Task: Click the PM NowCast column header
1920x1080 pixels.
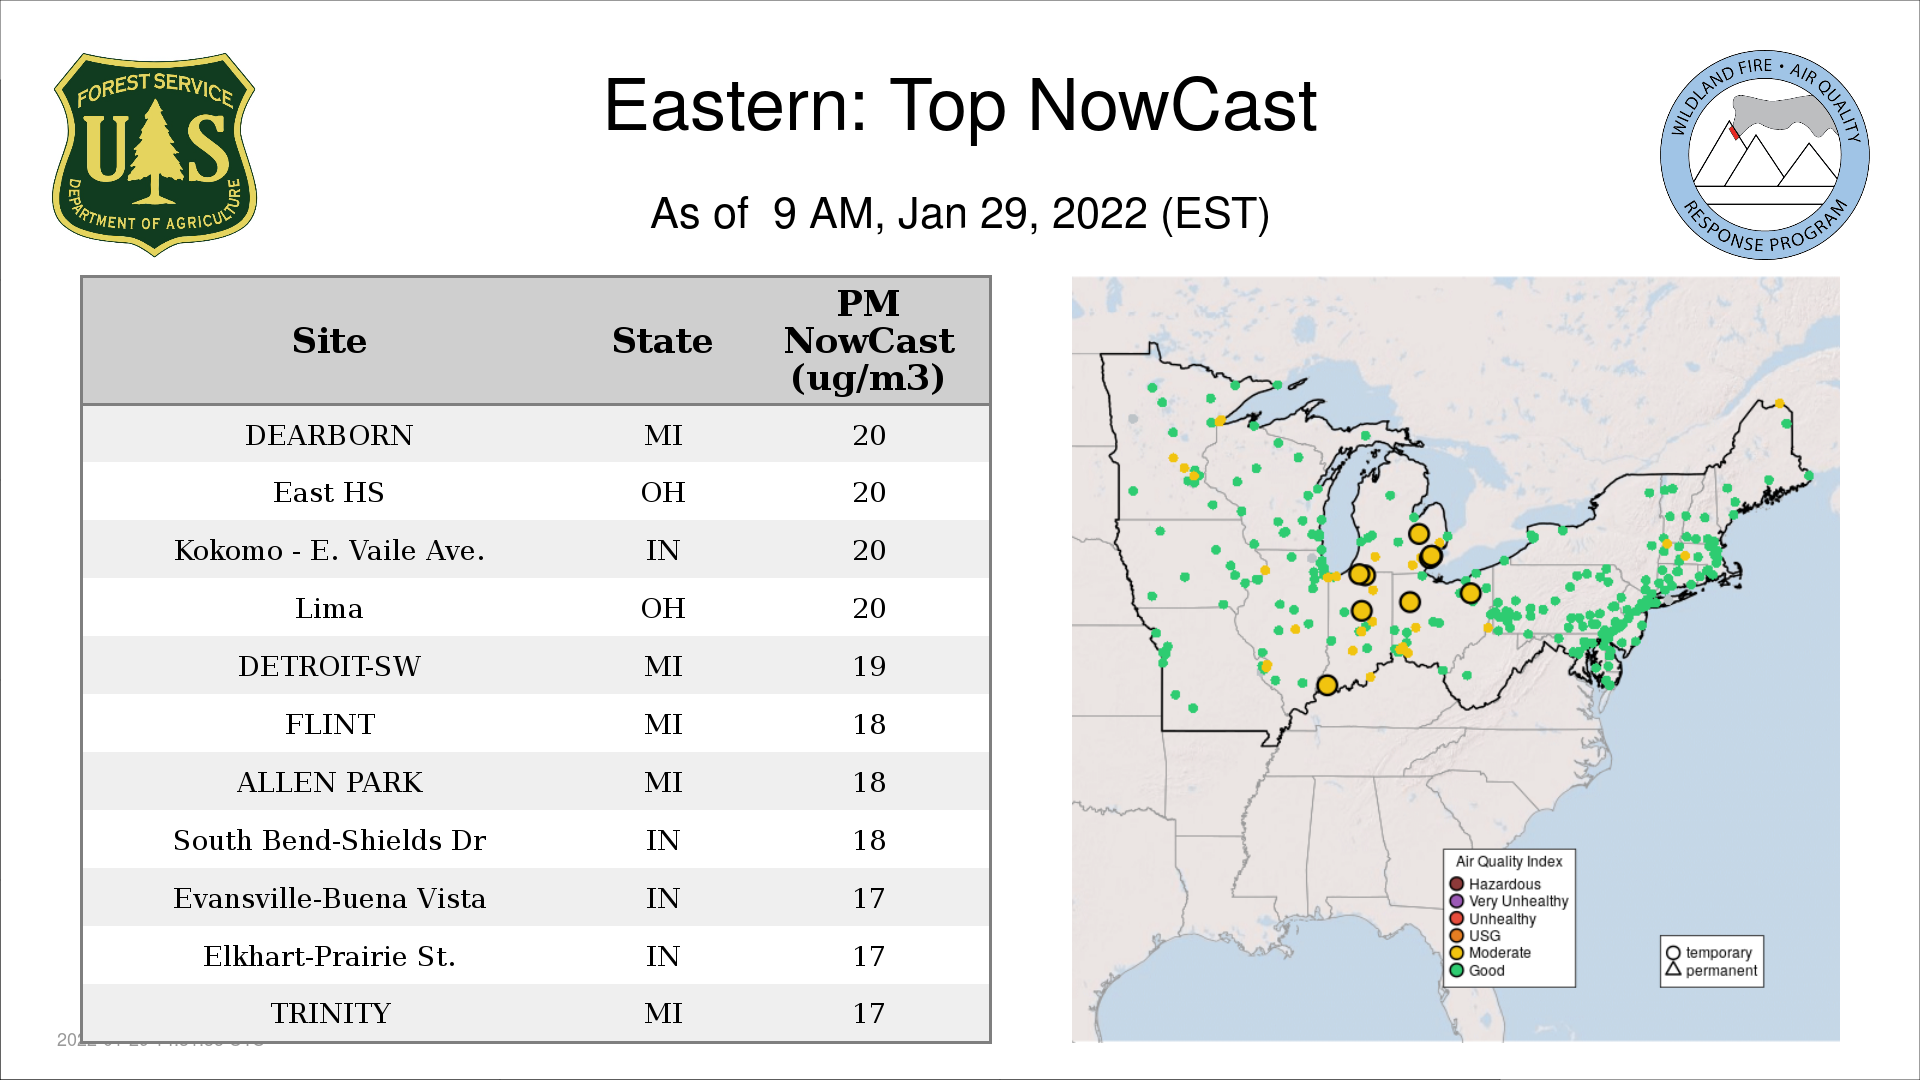Action: coord(868,341)
